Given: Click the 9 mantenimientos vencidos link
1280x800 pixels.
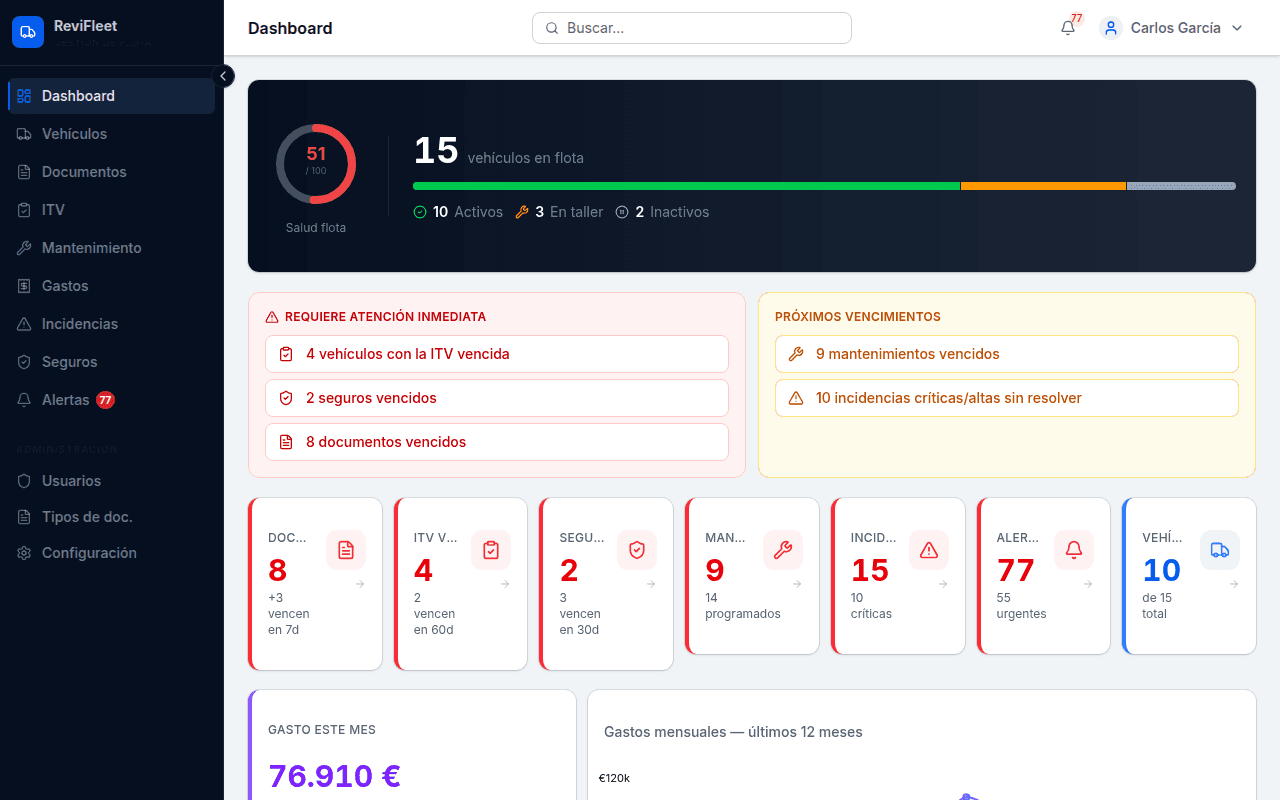Looking at the screenshot, I should [1006, 353].
